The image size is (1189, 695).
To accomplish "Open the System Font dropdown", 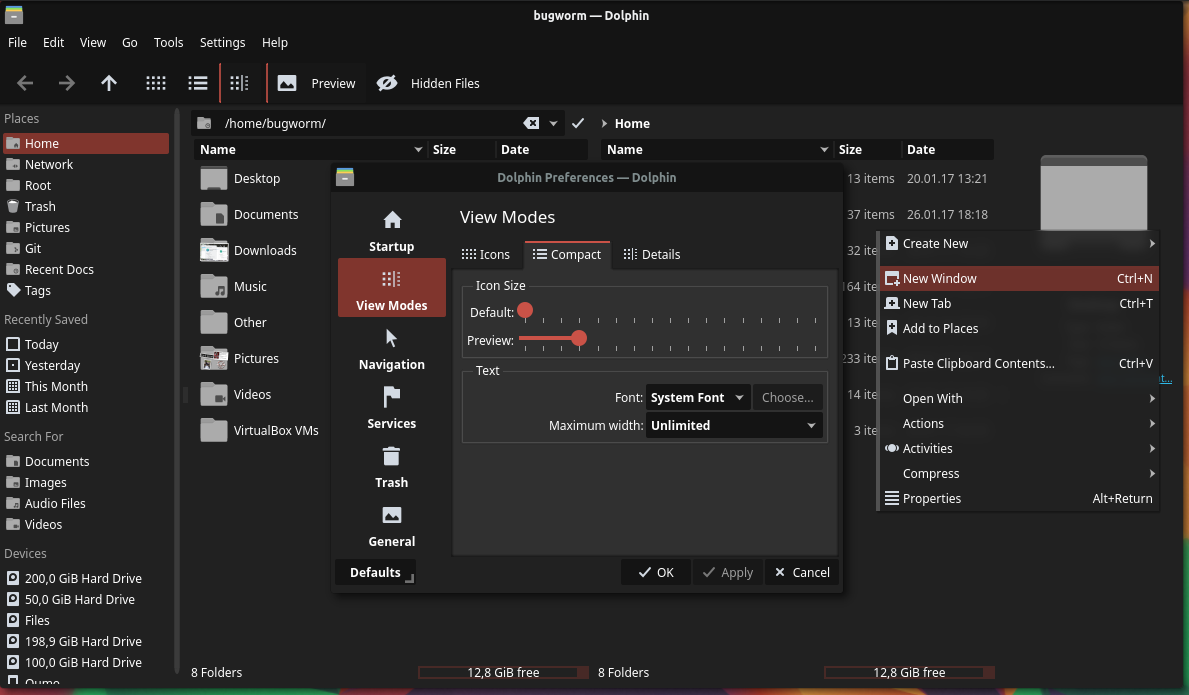I will [698, 398].
